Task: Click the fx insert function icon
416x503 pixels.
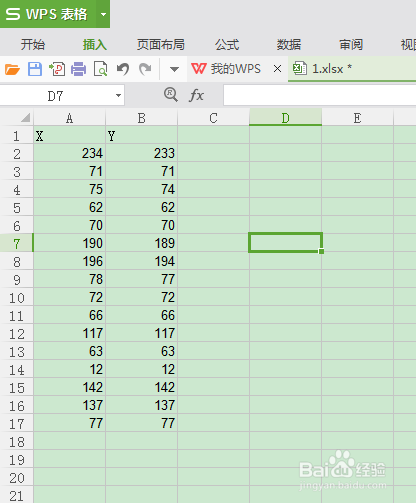Action: click(196, 95)
